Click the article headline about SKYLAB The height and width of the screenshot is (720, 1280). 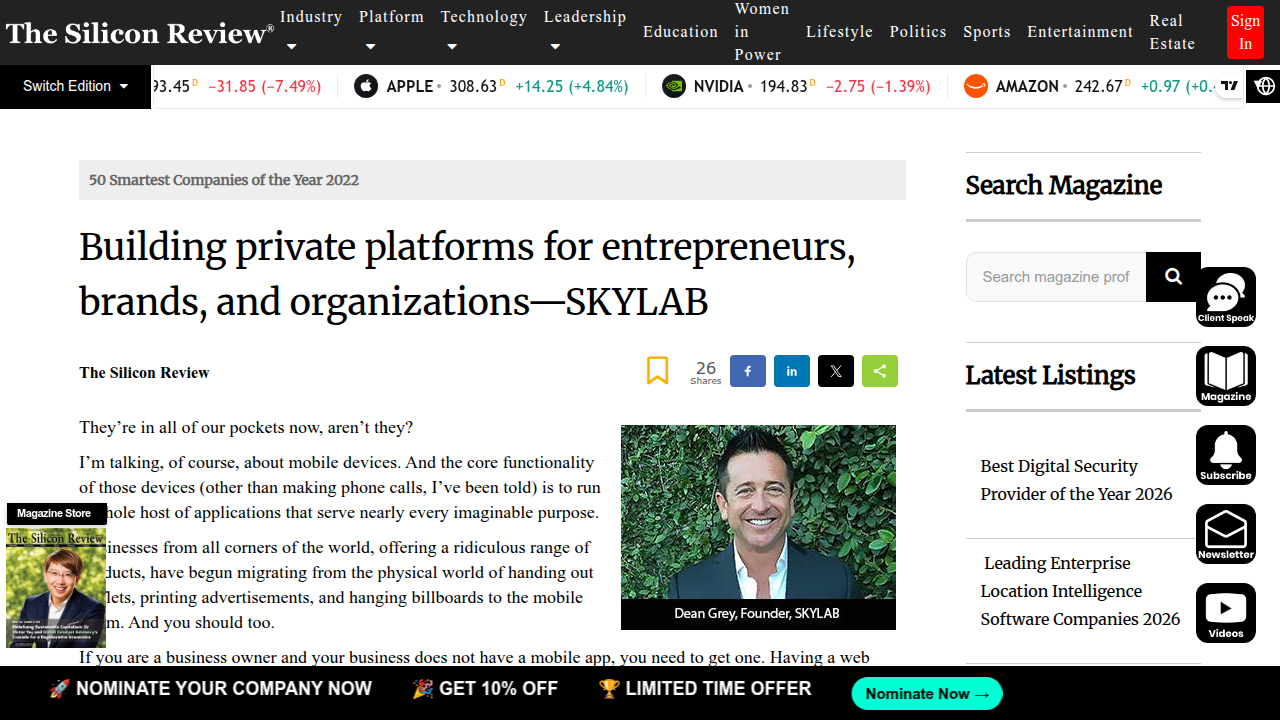pos(467,273)
